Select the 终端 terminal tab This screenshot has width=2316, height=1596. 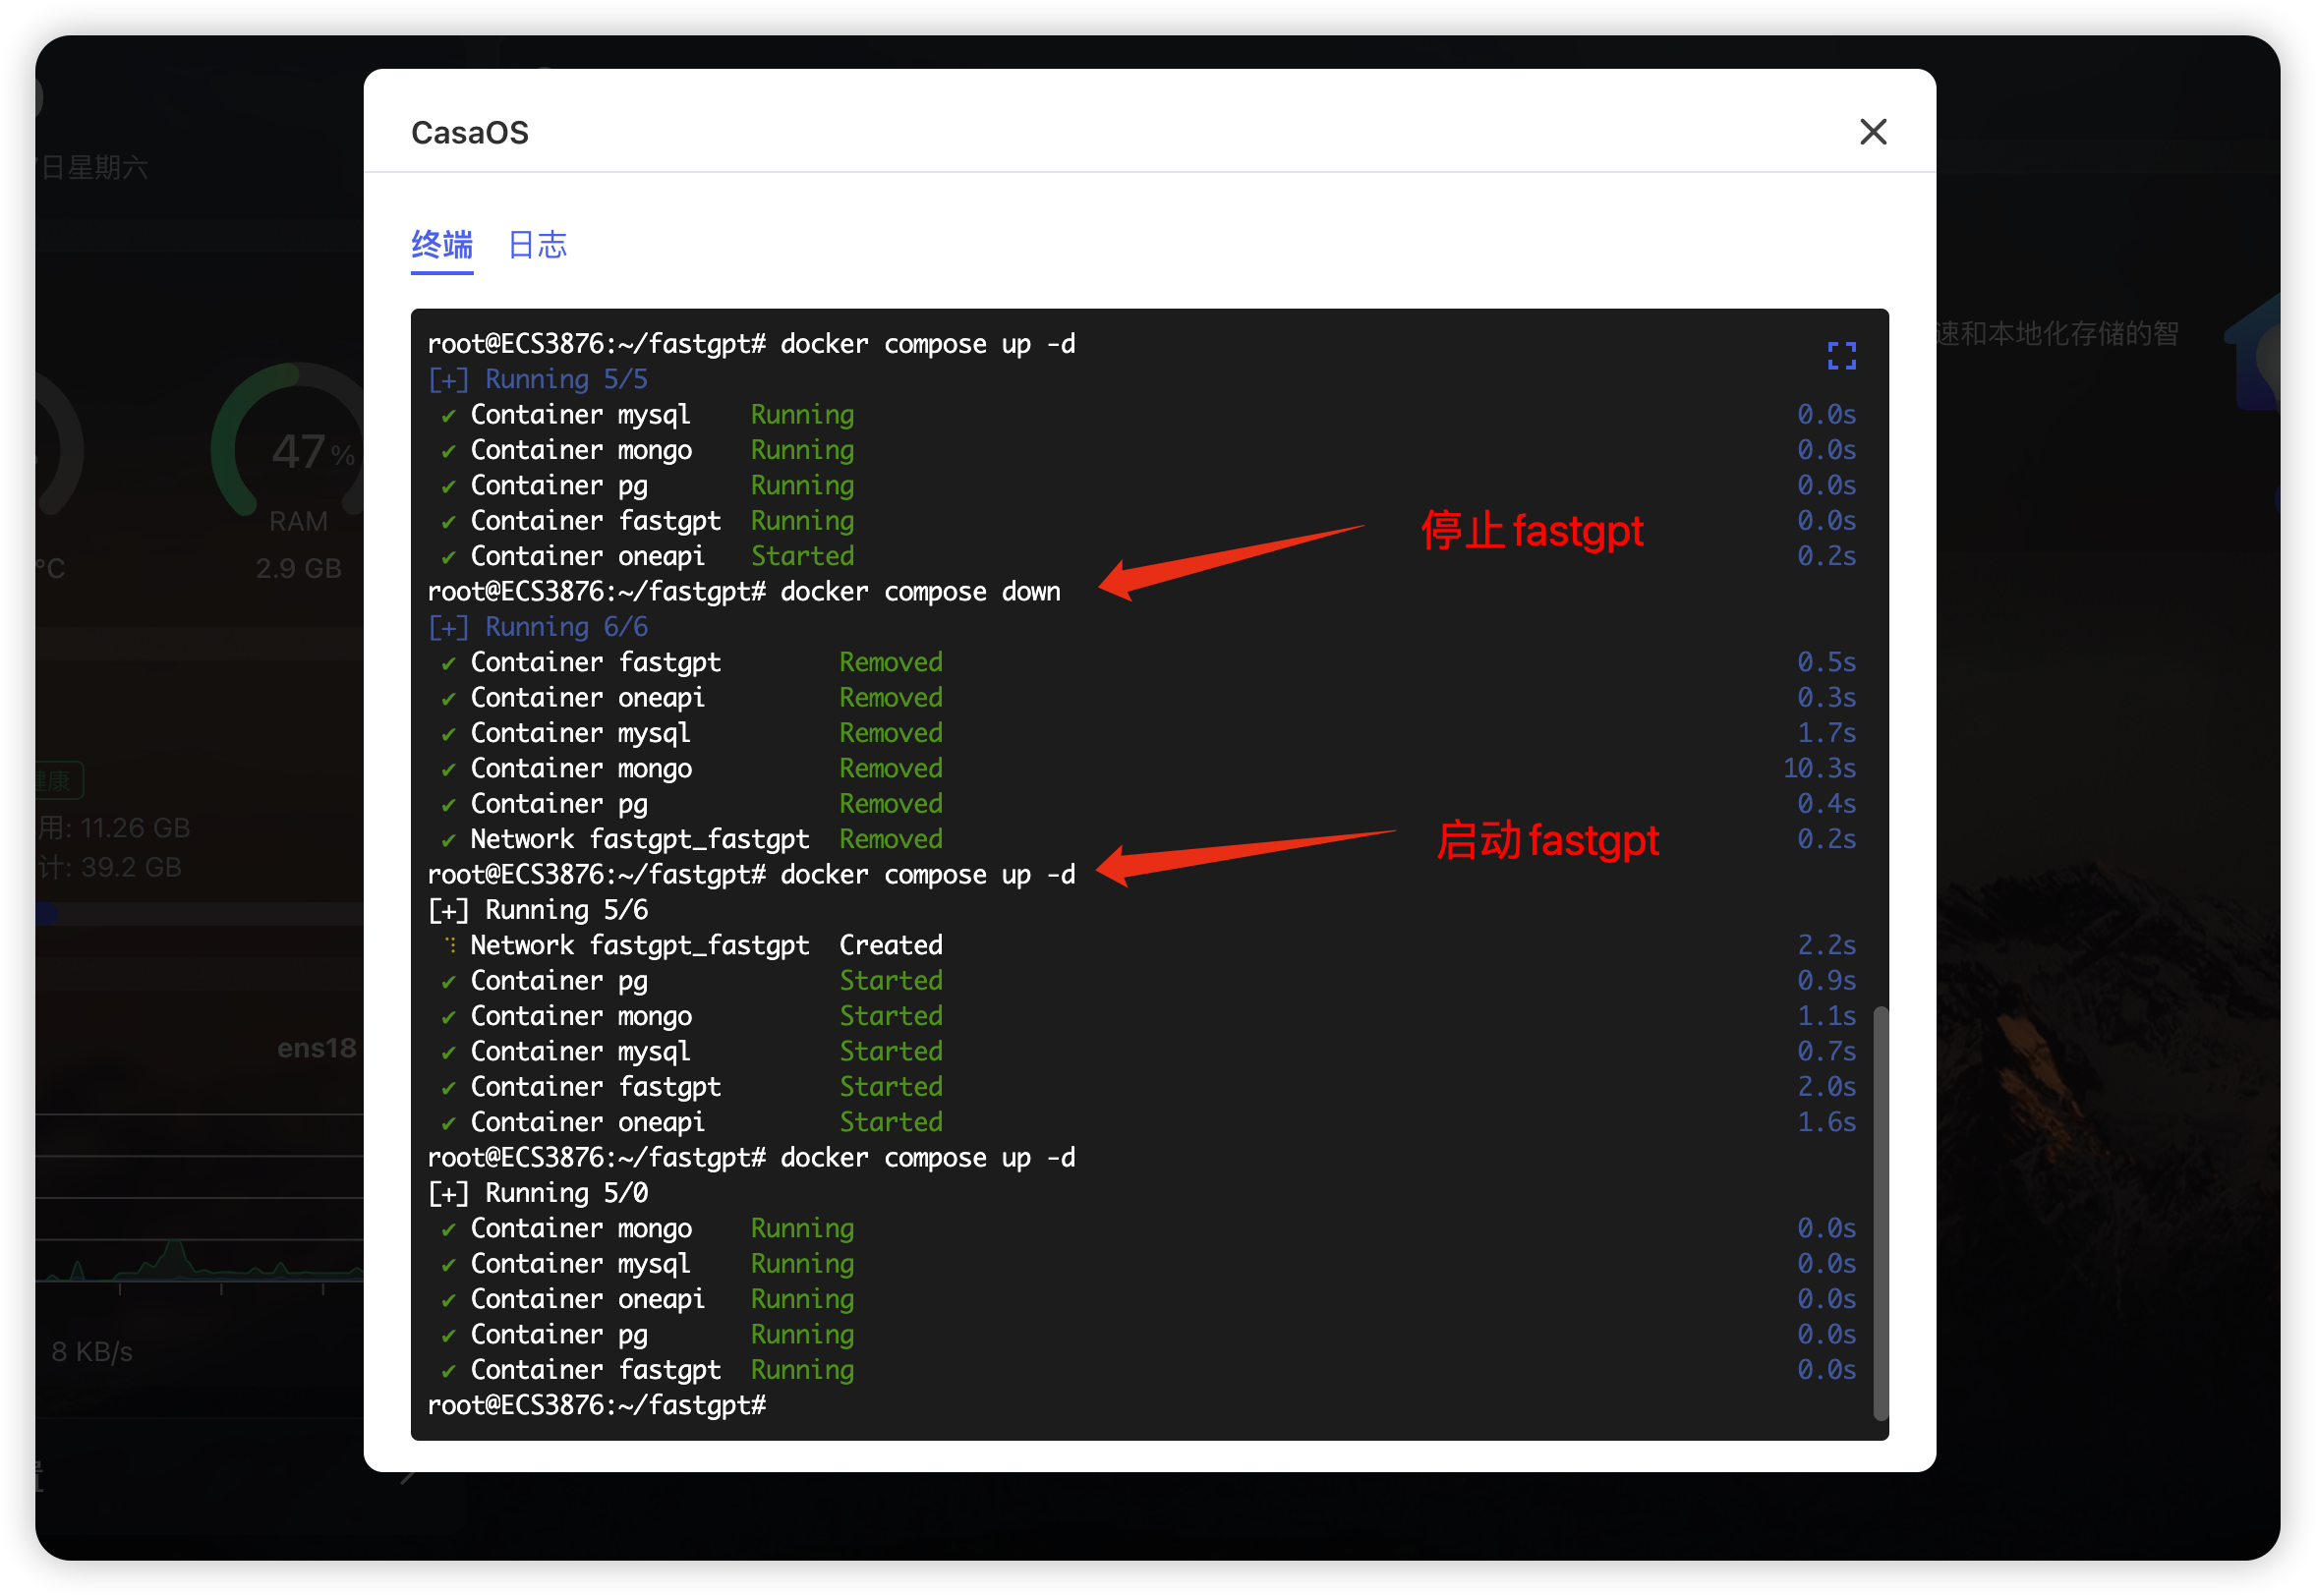tap(442, 245)
